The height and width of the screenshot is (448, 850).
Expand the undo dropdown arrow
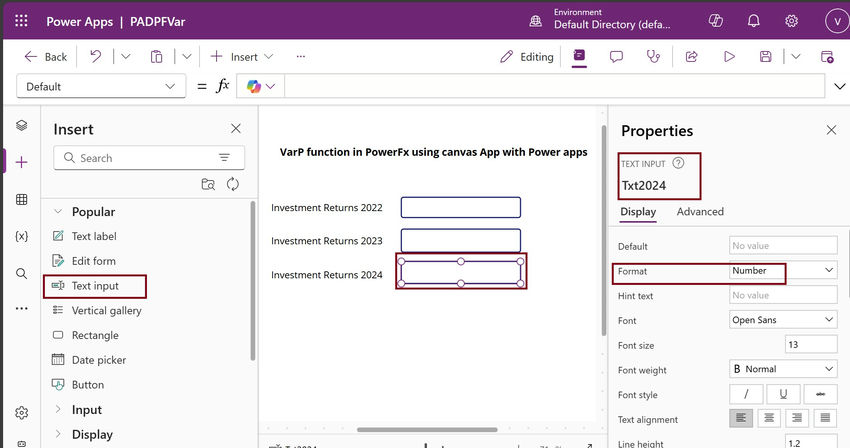(x=125, y=56)
